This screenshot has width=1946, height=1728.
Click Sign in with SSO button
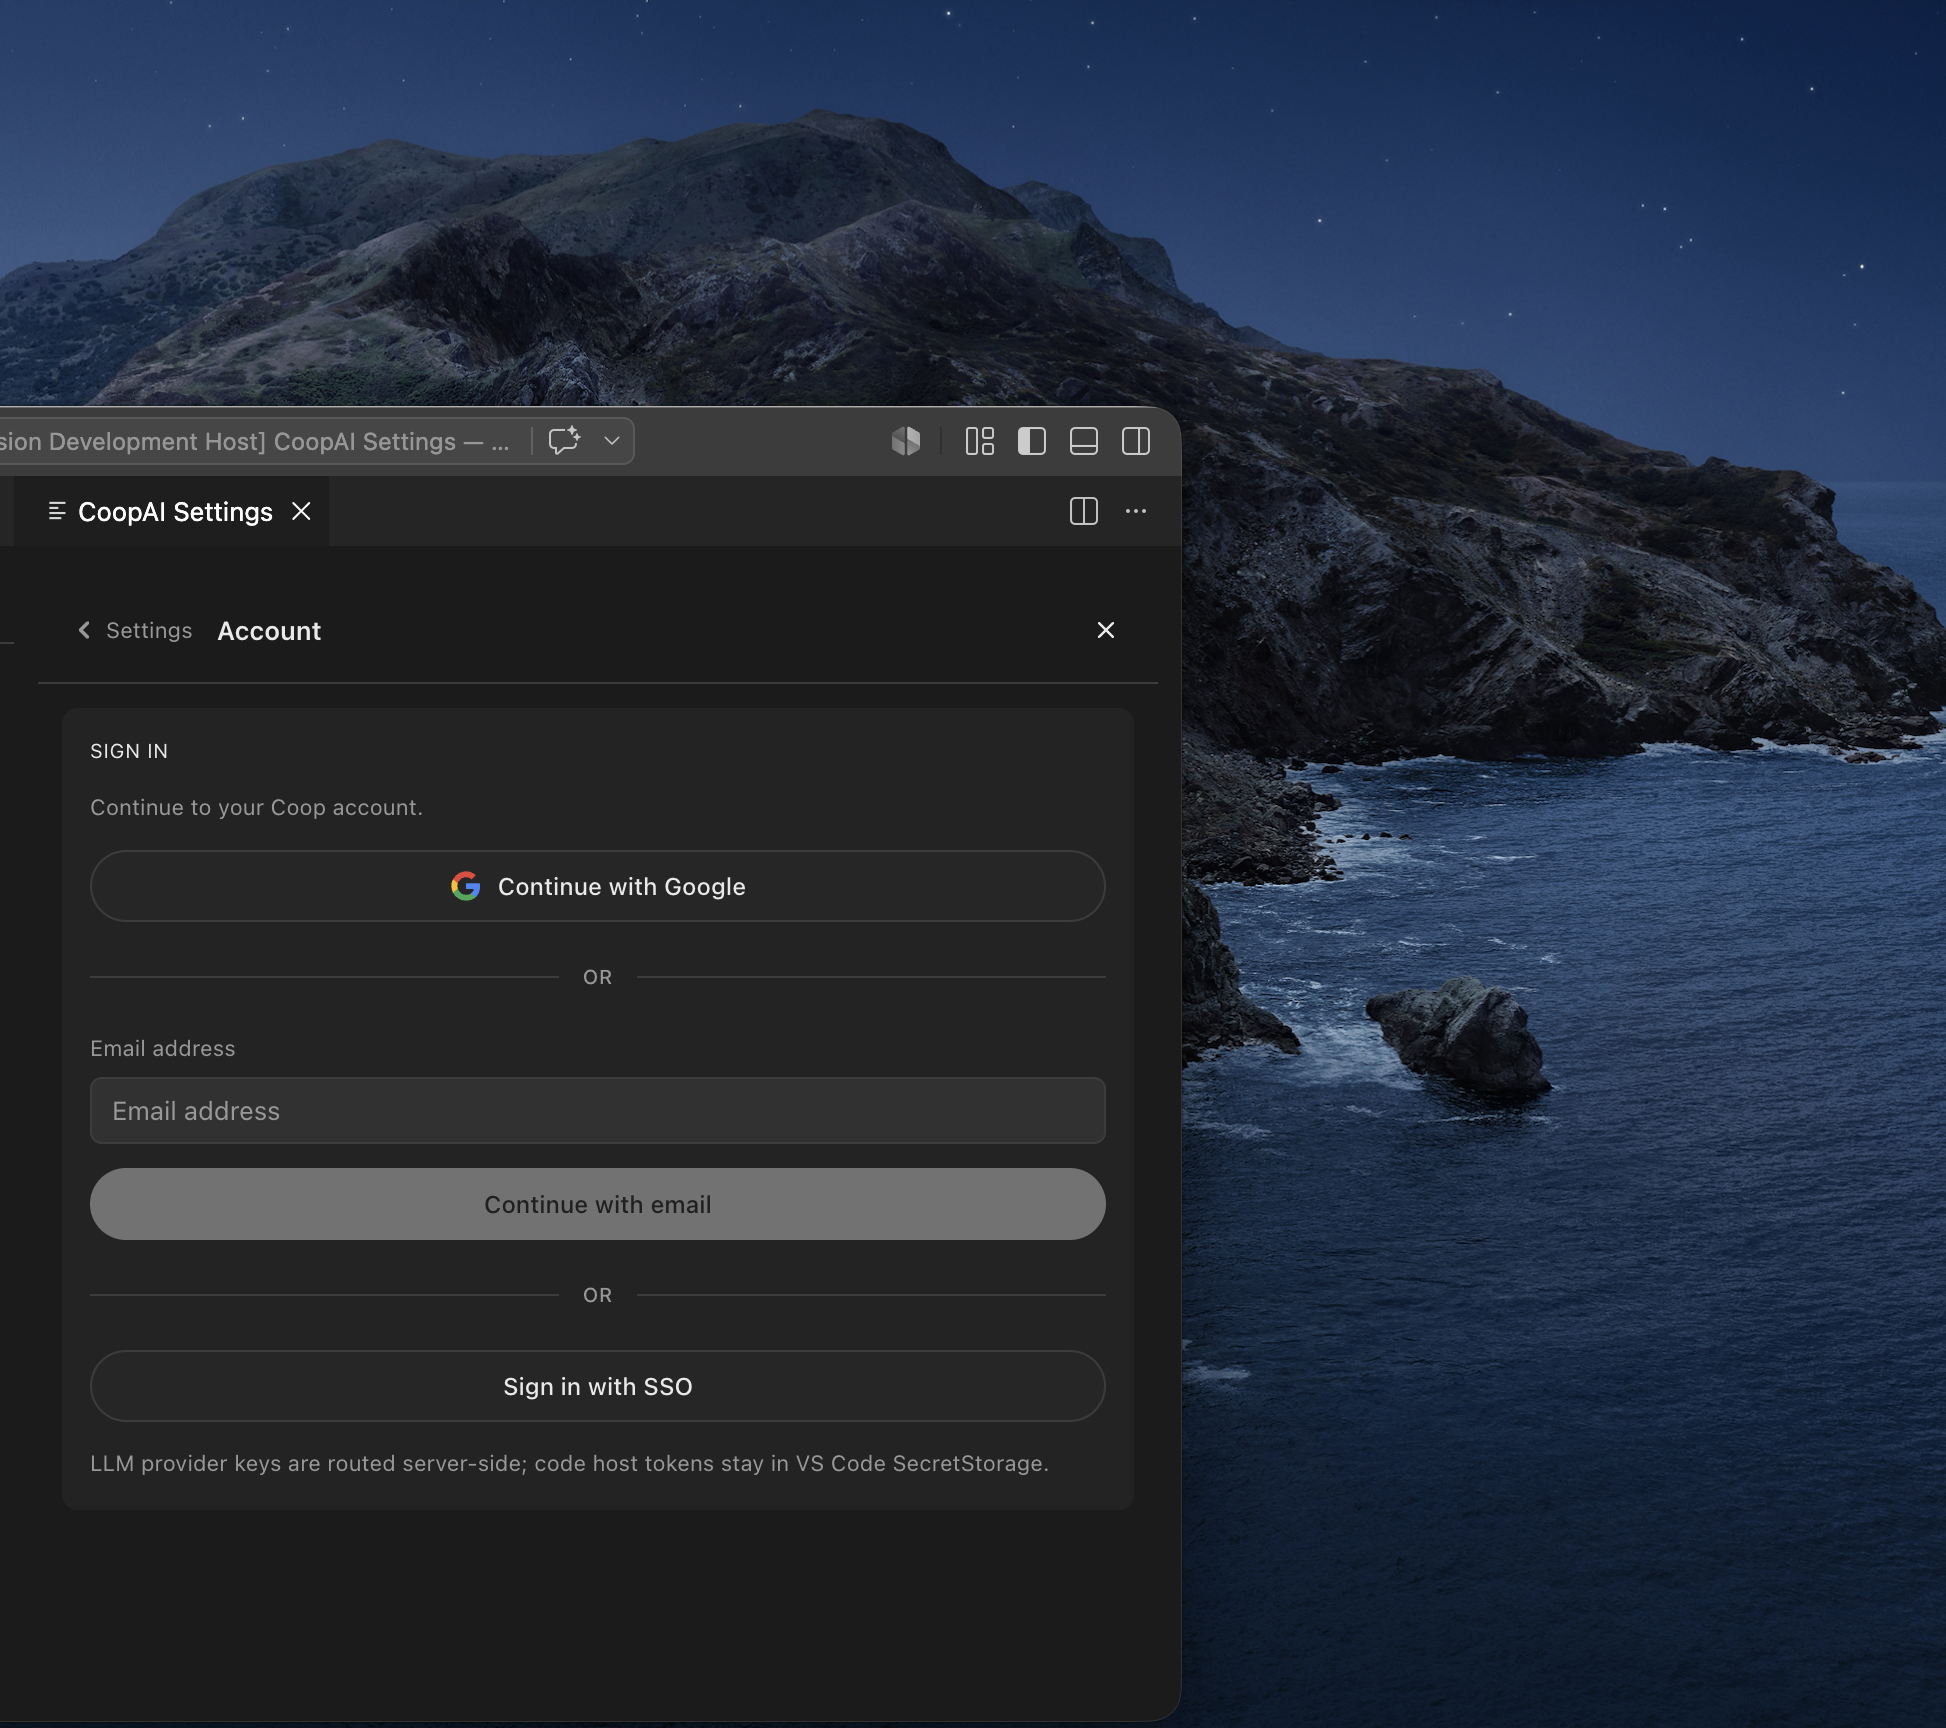pyautogui.click(x=598, y=1386)
